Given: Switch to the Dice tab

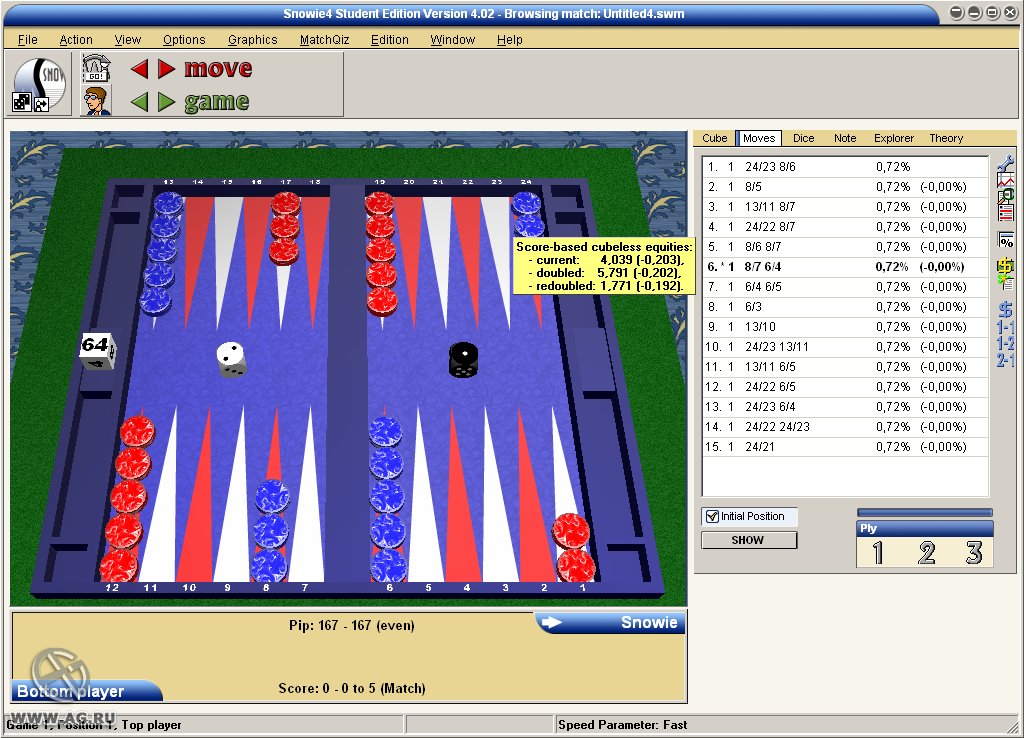Looking at the screenshot, I should point(803,138).
